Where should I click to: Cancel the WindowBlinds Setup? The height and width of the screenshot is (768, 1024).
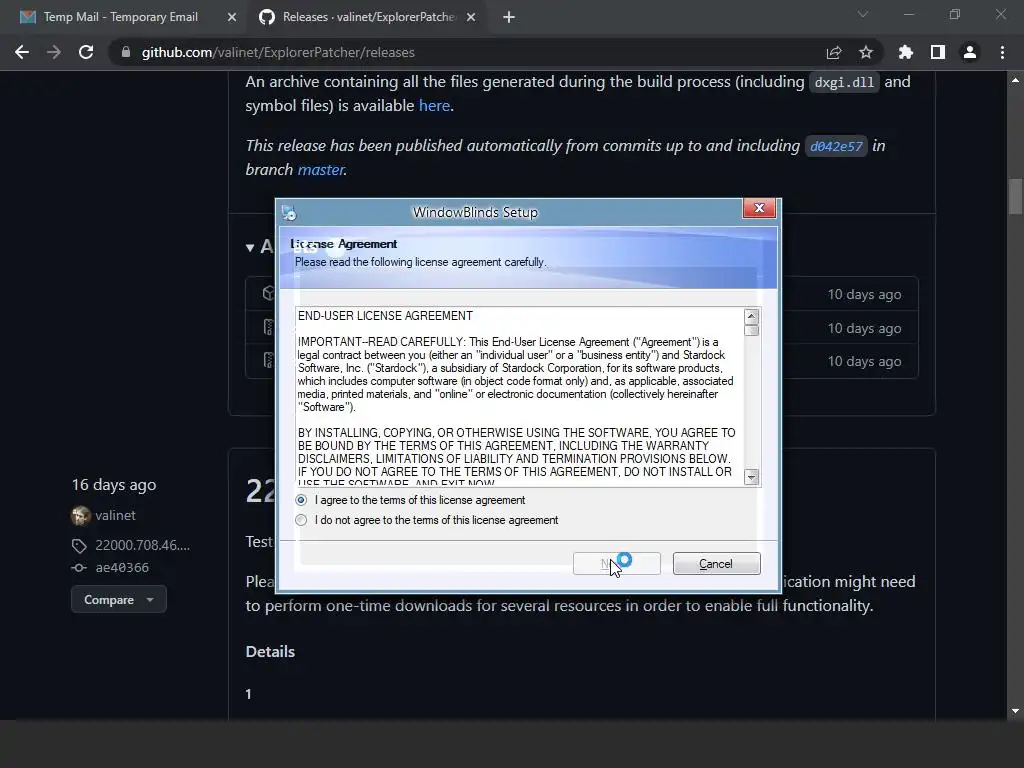tap(716, 564)
